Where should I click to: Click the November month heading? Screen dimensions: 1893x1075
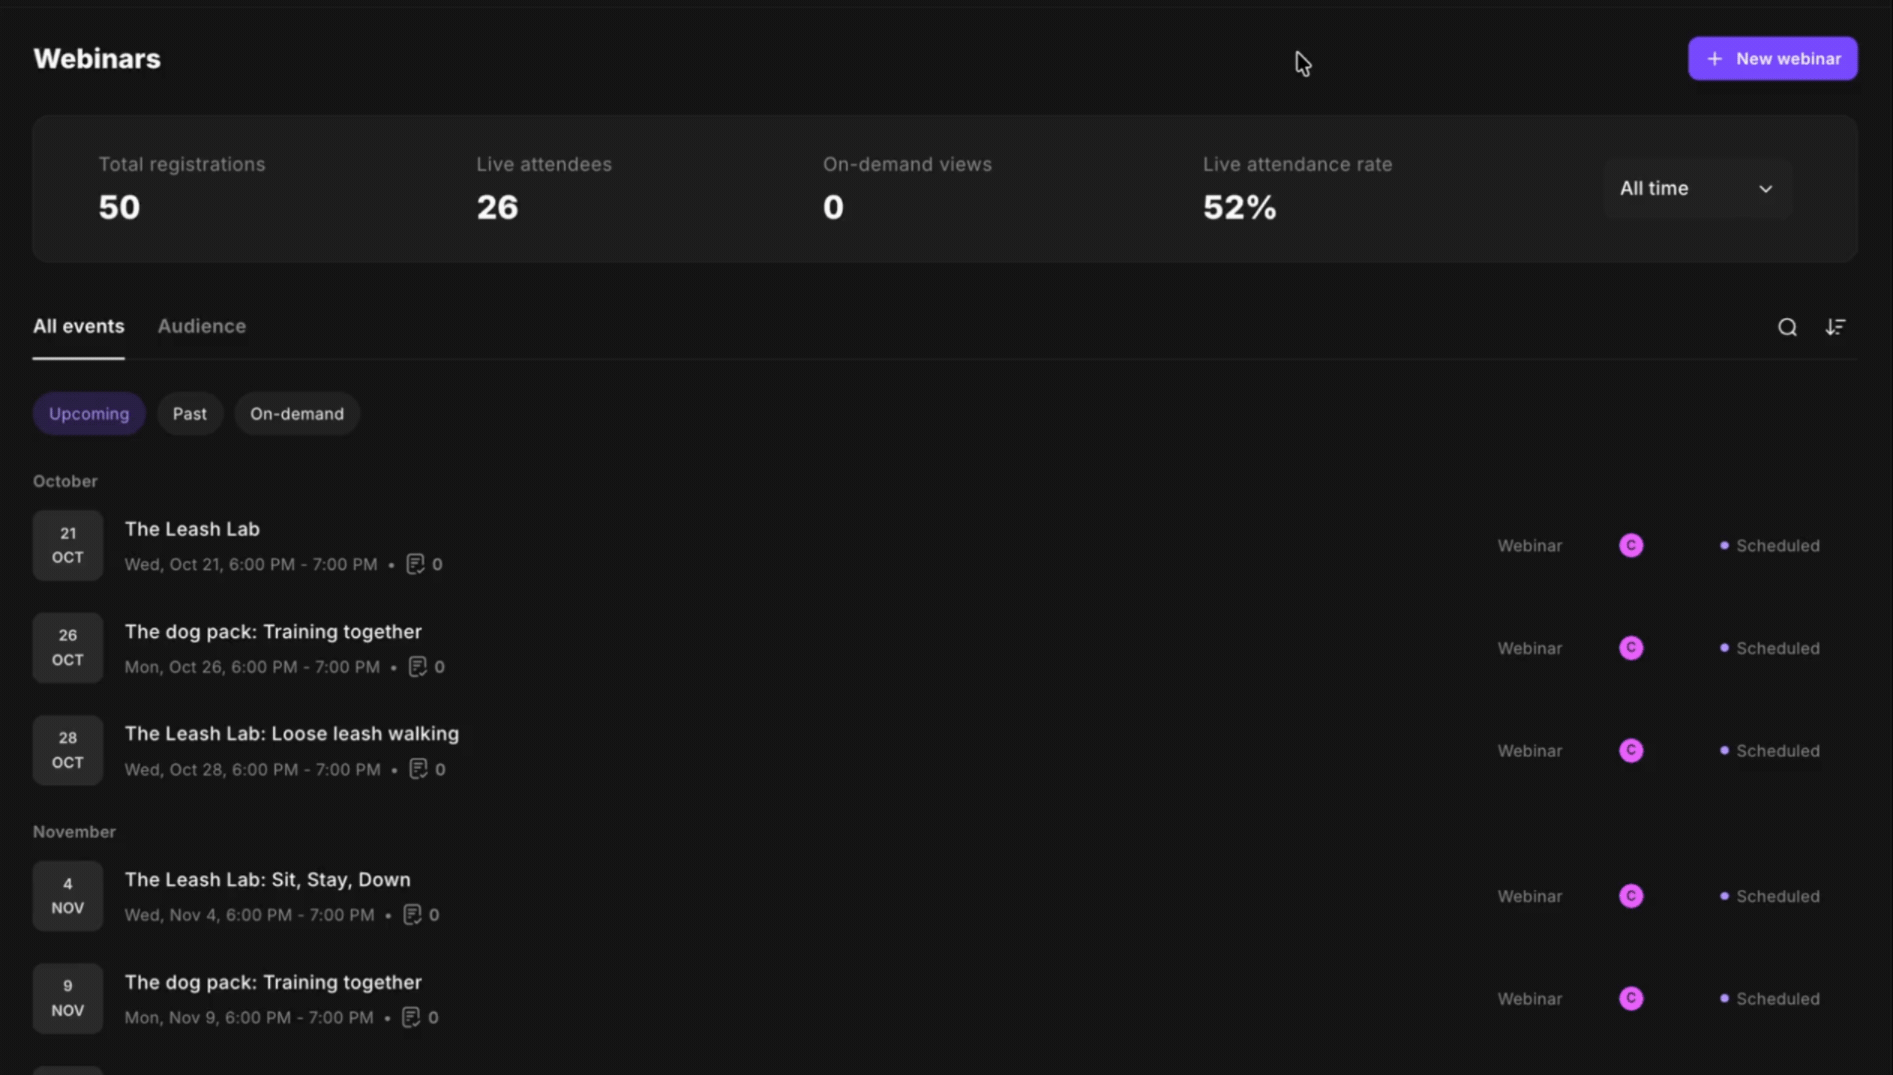[x=74, y=832]
